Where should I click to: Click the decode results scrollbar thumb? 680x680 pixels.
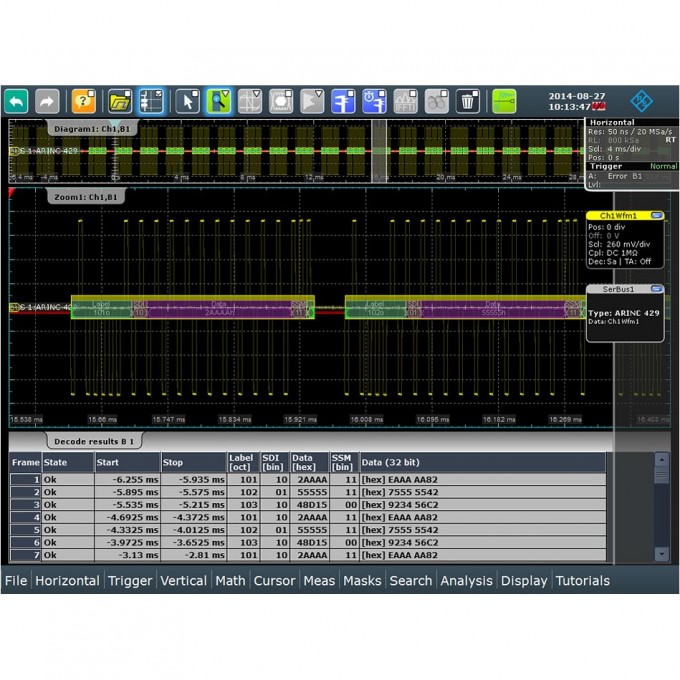(x=661, y=474)
